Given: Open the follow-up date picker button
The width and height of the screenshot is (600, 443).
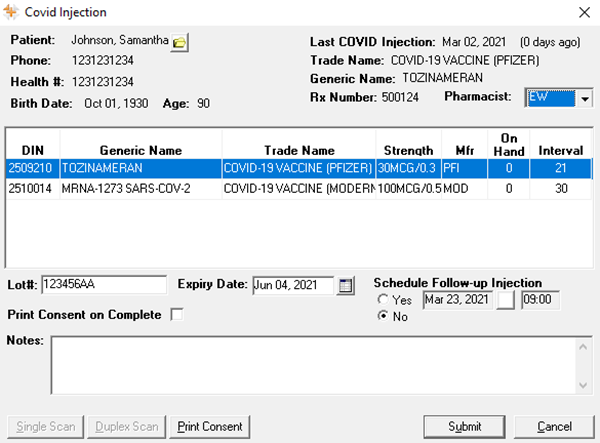Looking at the screenshot, I should coord(505,300).
